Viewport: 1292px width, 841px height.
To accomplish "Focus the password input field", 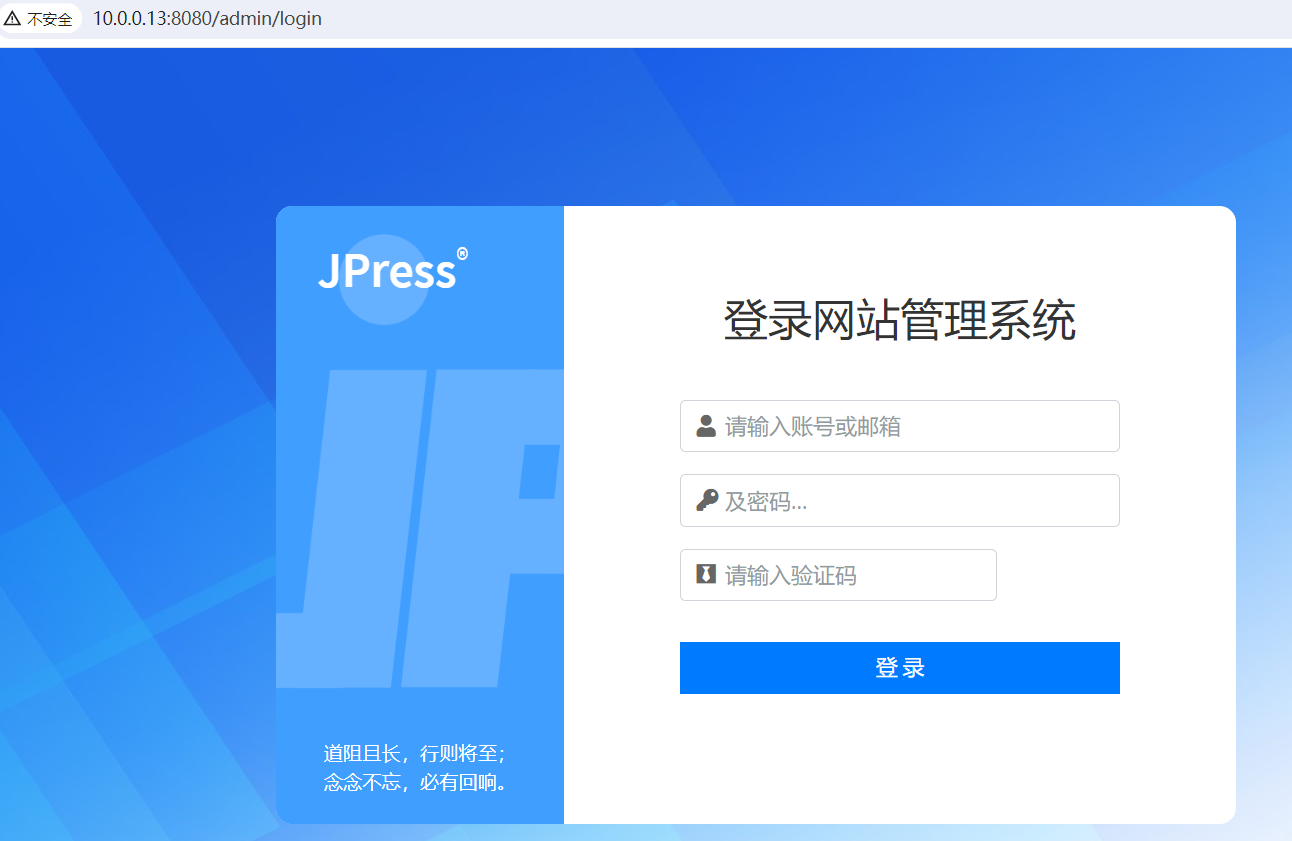I will click(x=900, y=500).
